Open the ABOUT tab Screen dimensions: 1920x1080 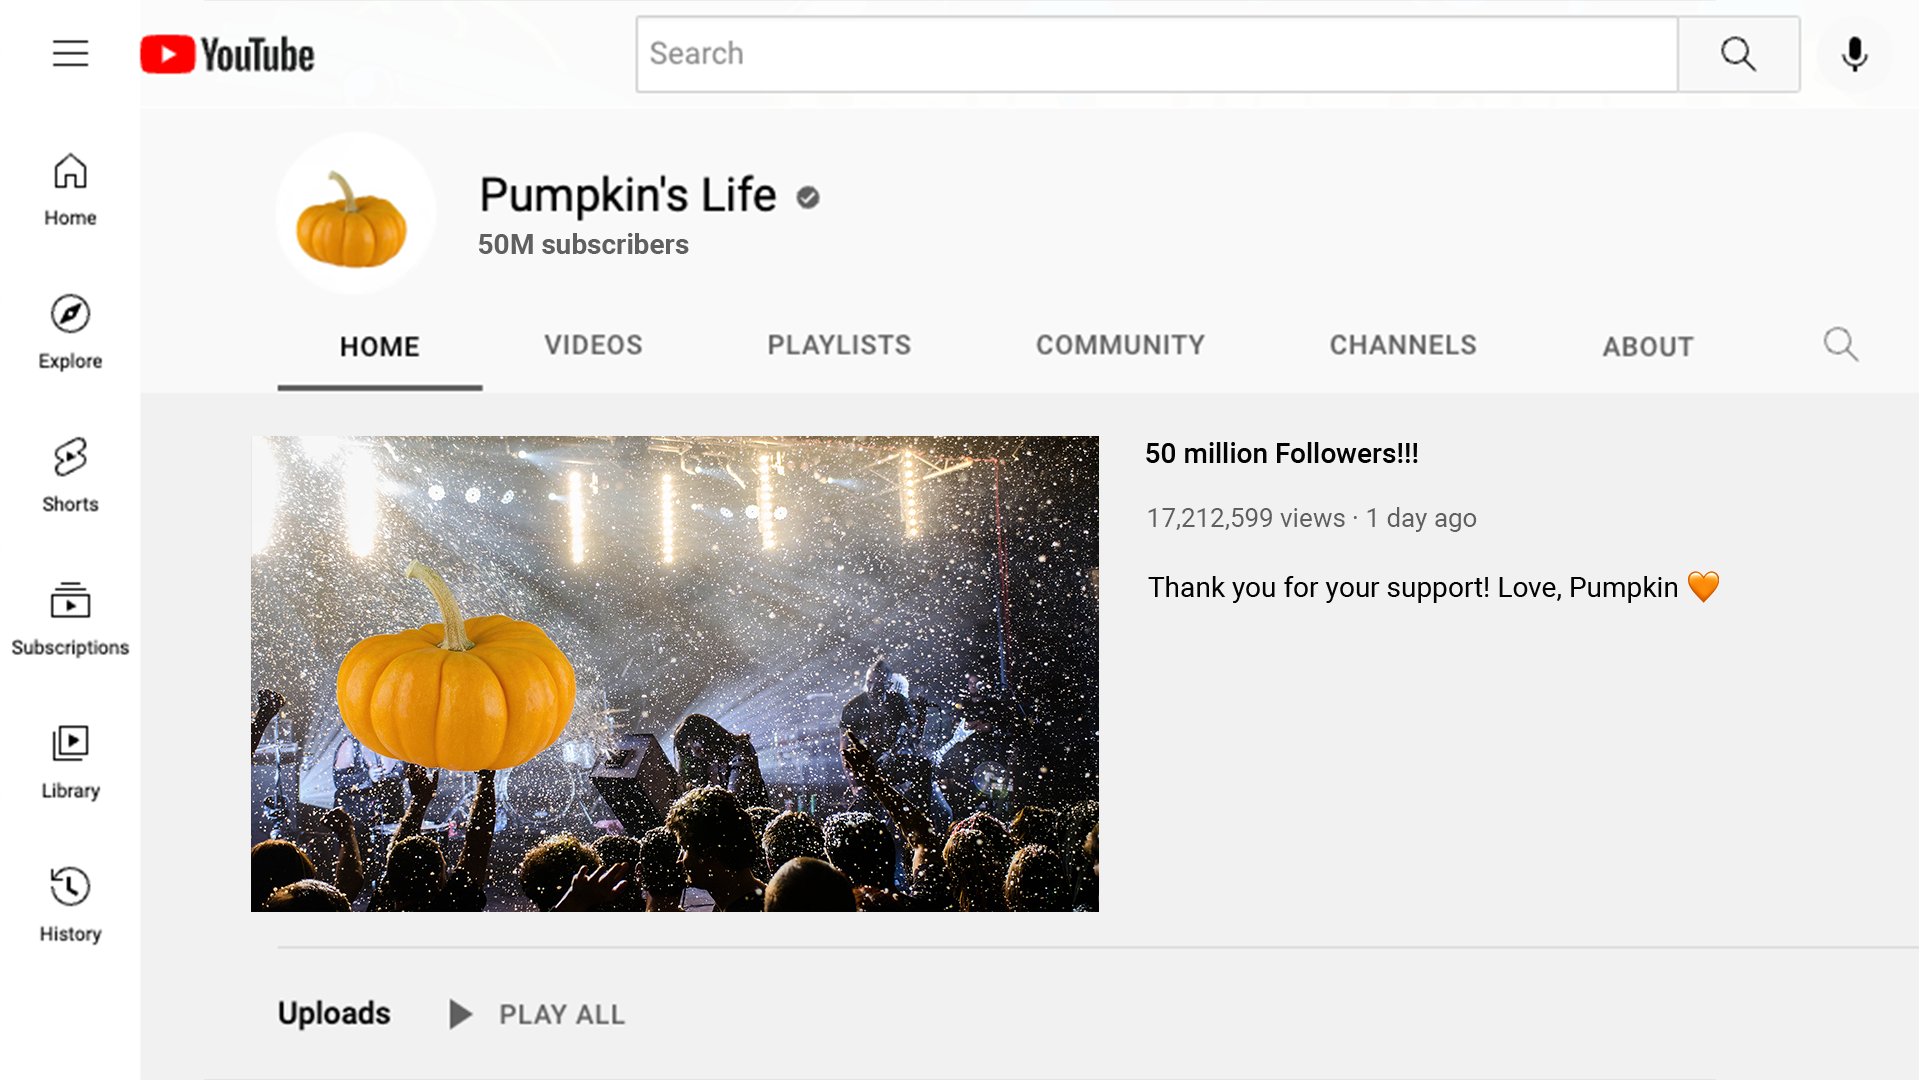click(x=1648, y=347)
